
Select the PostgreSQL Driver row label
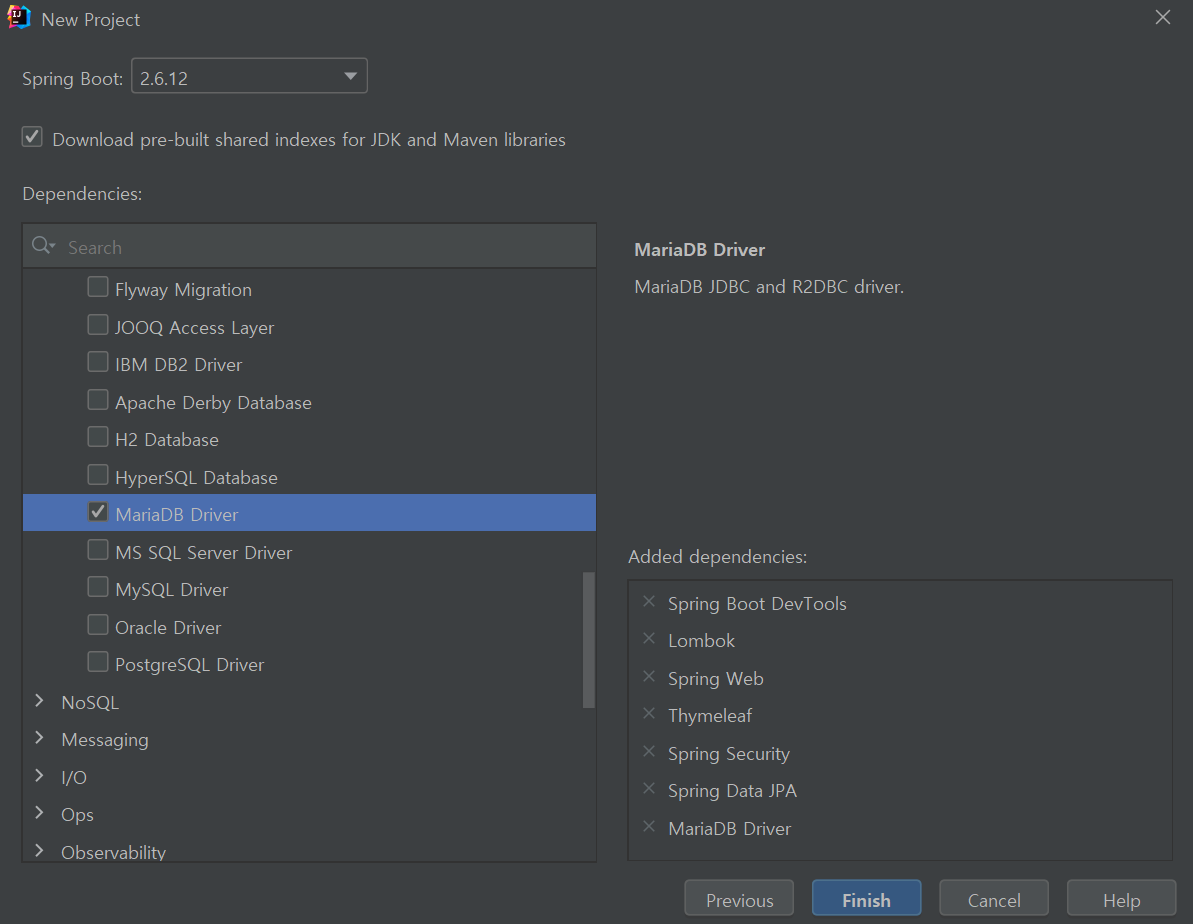click(x=189, y=664)
